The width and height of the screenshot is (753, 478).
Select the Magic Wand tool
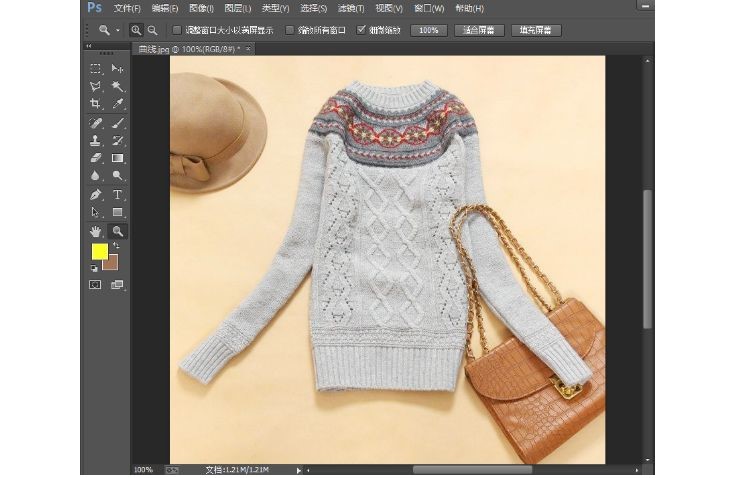(x=118, y=87)
